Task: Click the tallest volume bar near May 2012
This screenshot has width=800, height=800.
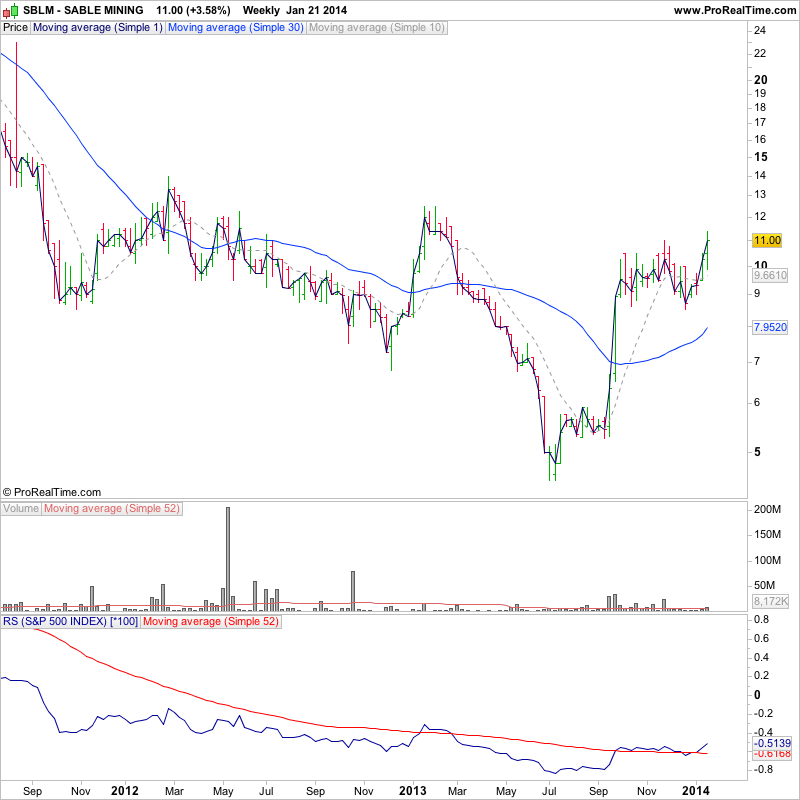Action: 228,559
